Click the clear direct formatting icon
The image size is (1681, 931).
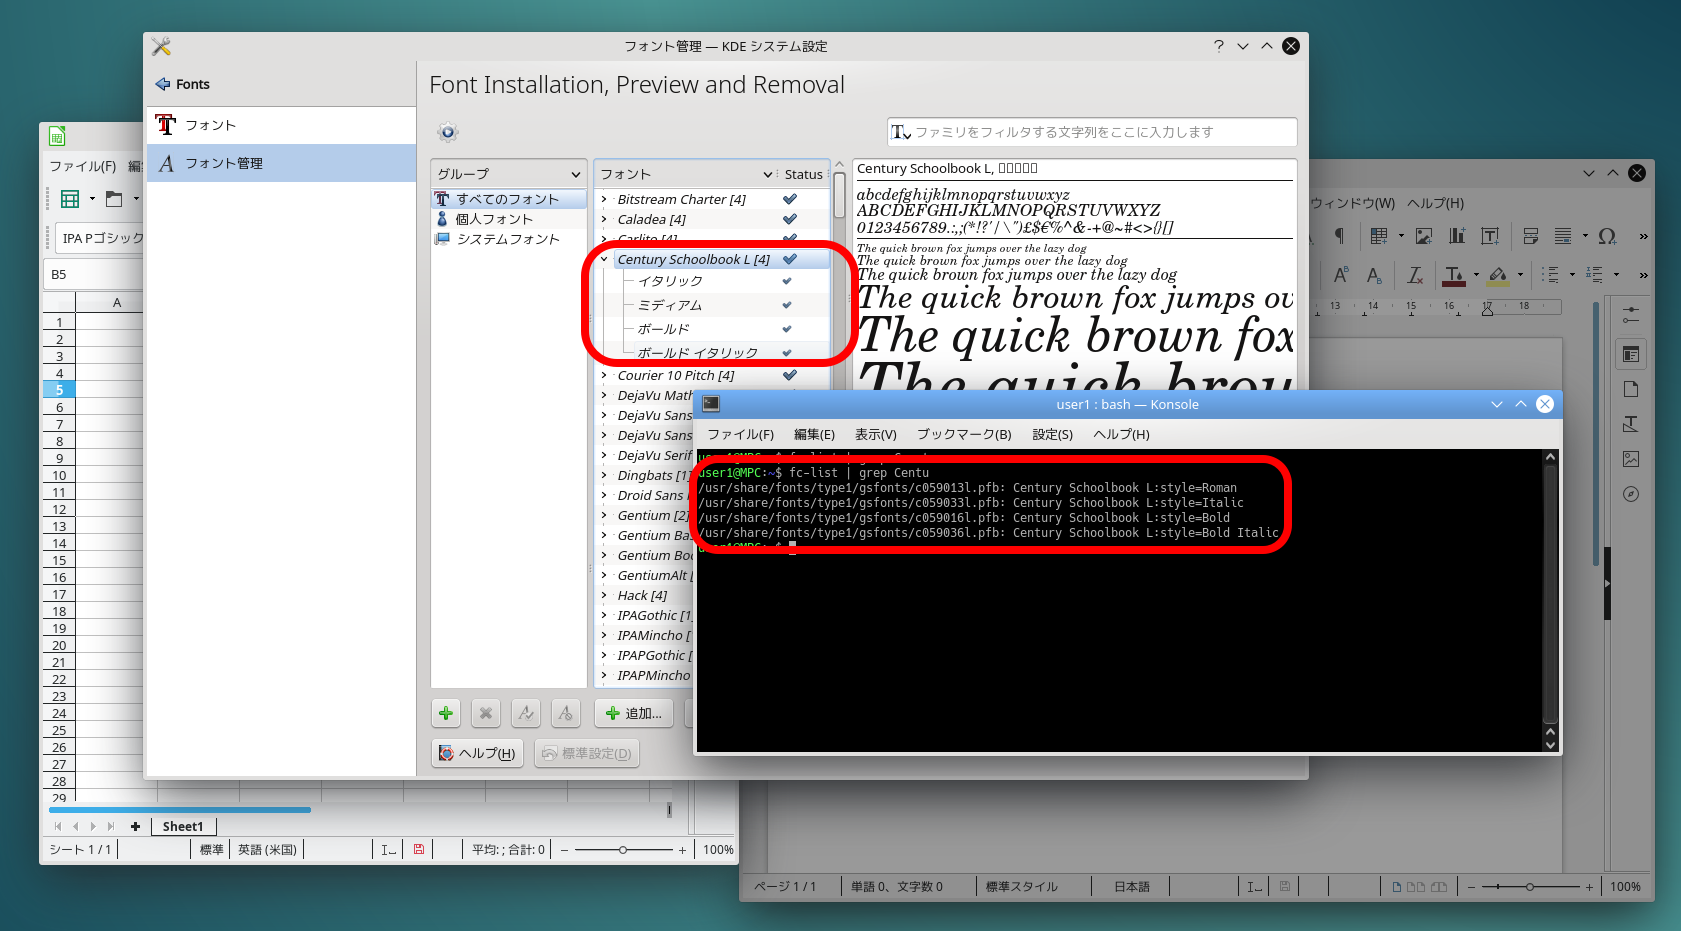(x=1415, y=275)
